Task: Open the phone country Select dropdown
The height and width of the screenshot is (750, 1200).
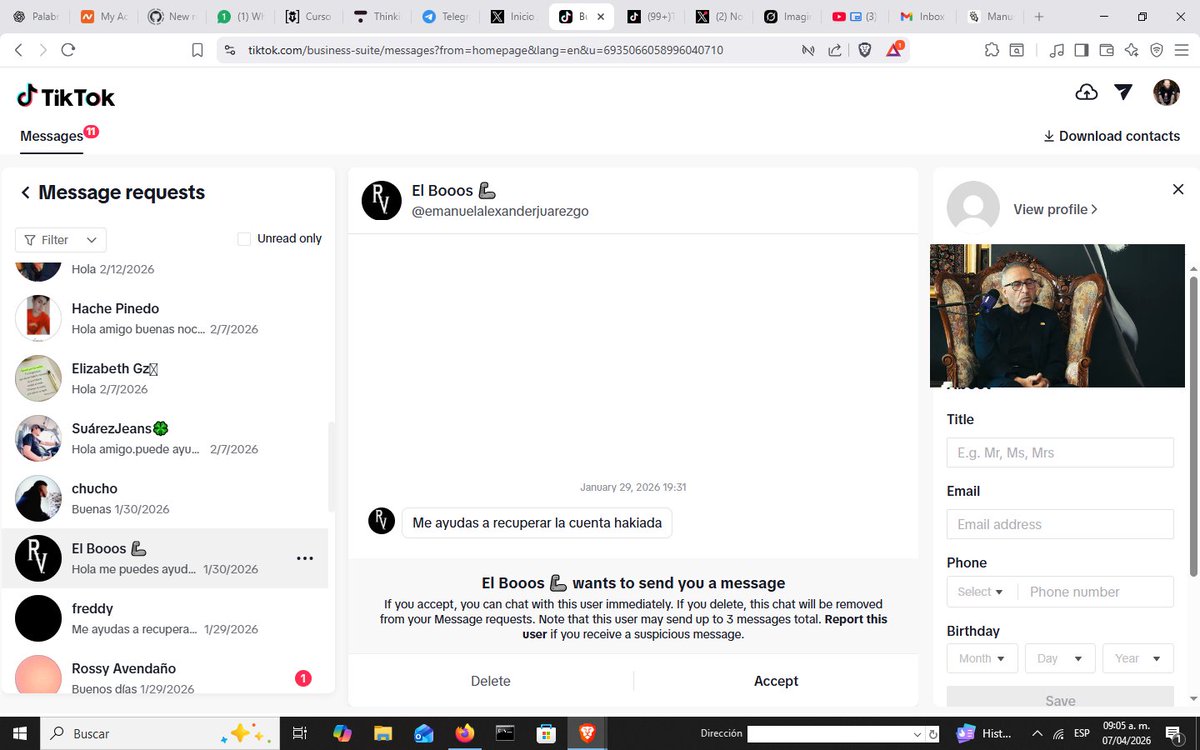Action: (979, 591)
